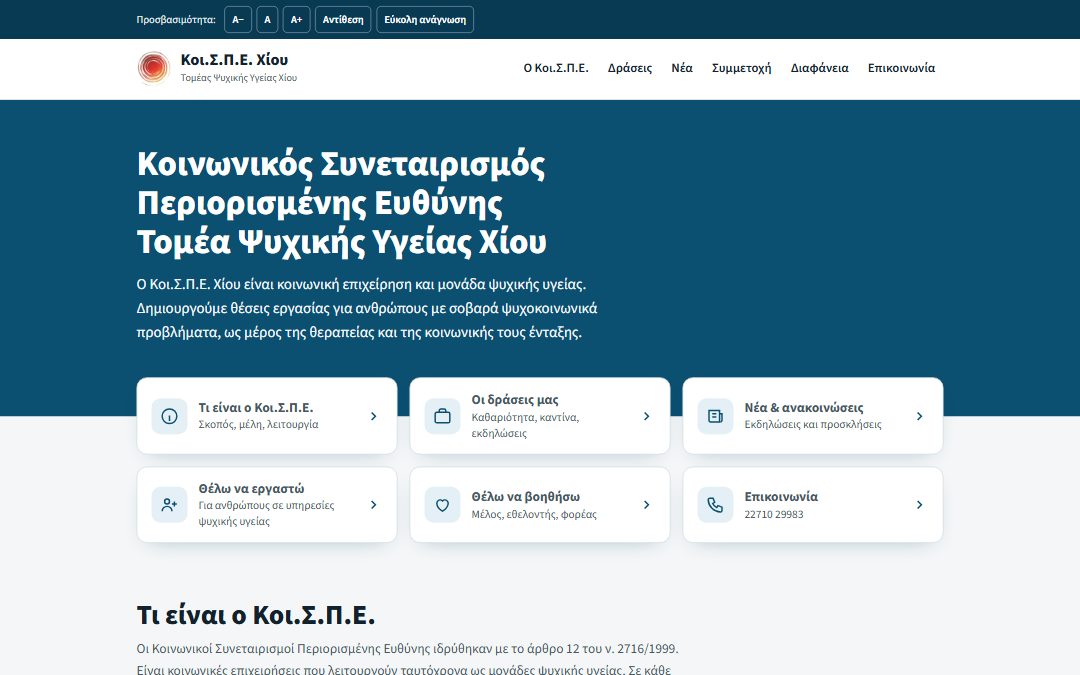This screenshot has width=1080, height=675.
Task: Open the 'Τι είναι ο Κοι.Σ.Π.Ε.' card title
Action: (256, 408)
